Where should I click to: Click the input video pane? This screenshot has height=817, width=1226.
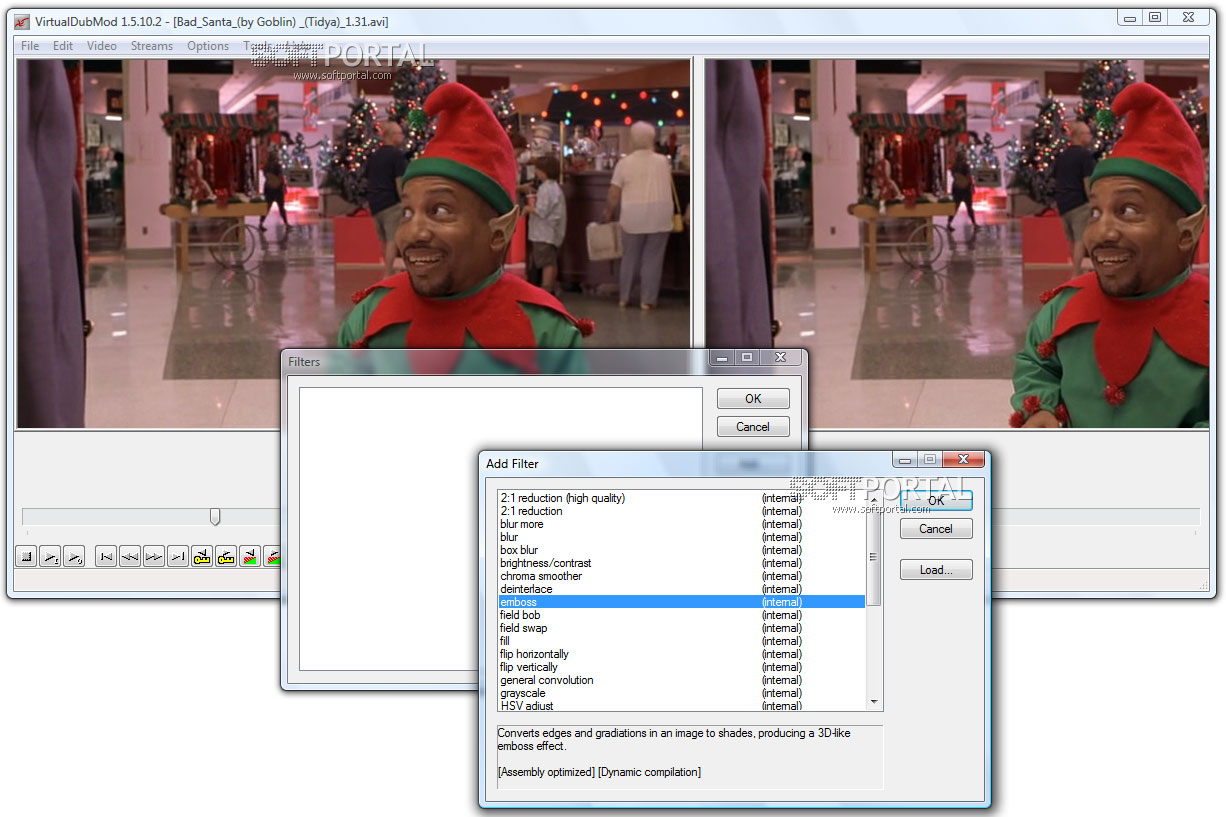pos(353,243)
